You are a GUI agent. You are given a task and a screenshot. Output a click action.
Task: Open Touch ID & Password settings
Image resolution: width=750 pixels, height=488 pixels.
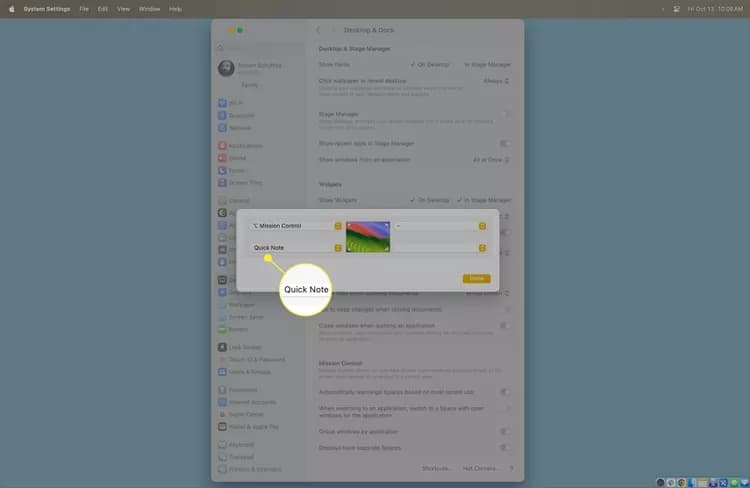tap(252, 359)
